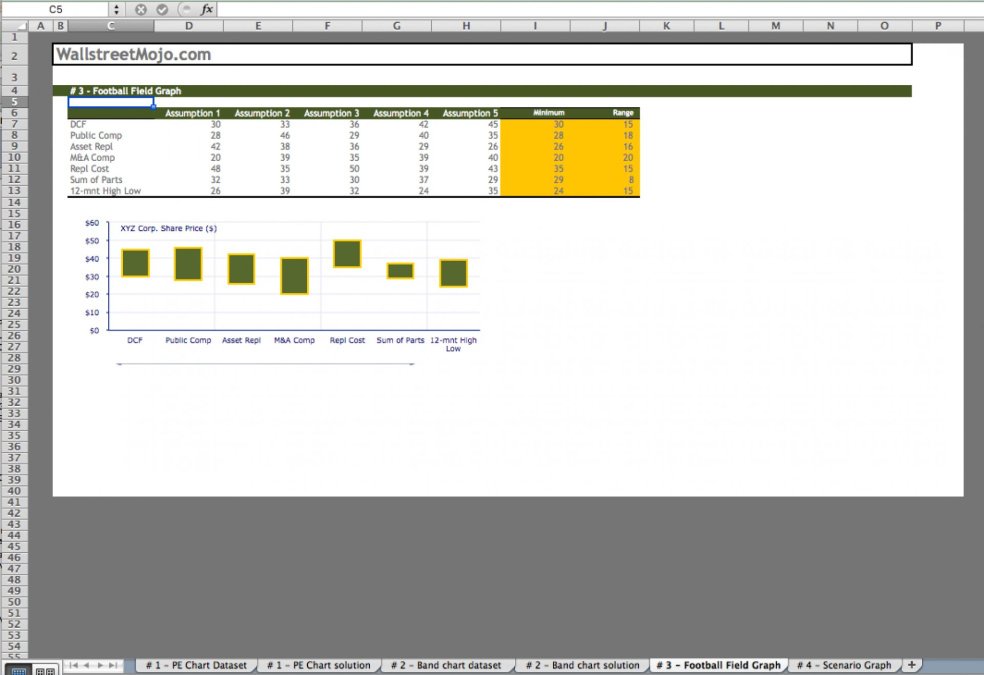
Task: Click the Name Box showing C5
Action: point(55,9)
